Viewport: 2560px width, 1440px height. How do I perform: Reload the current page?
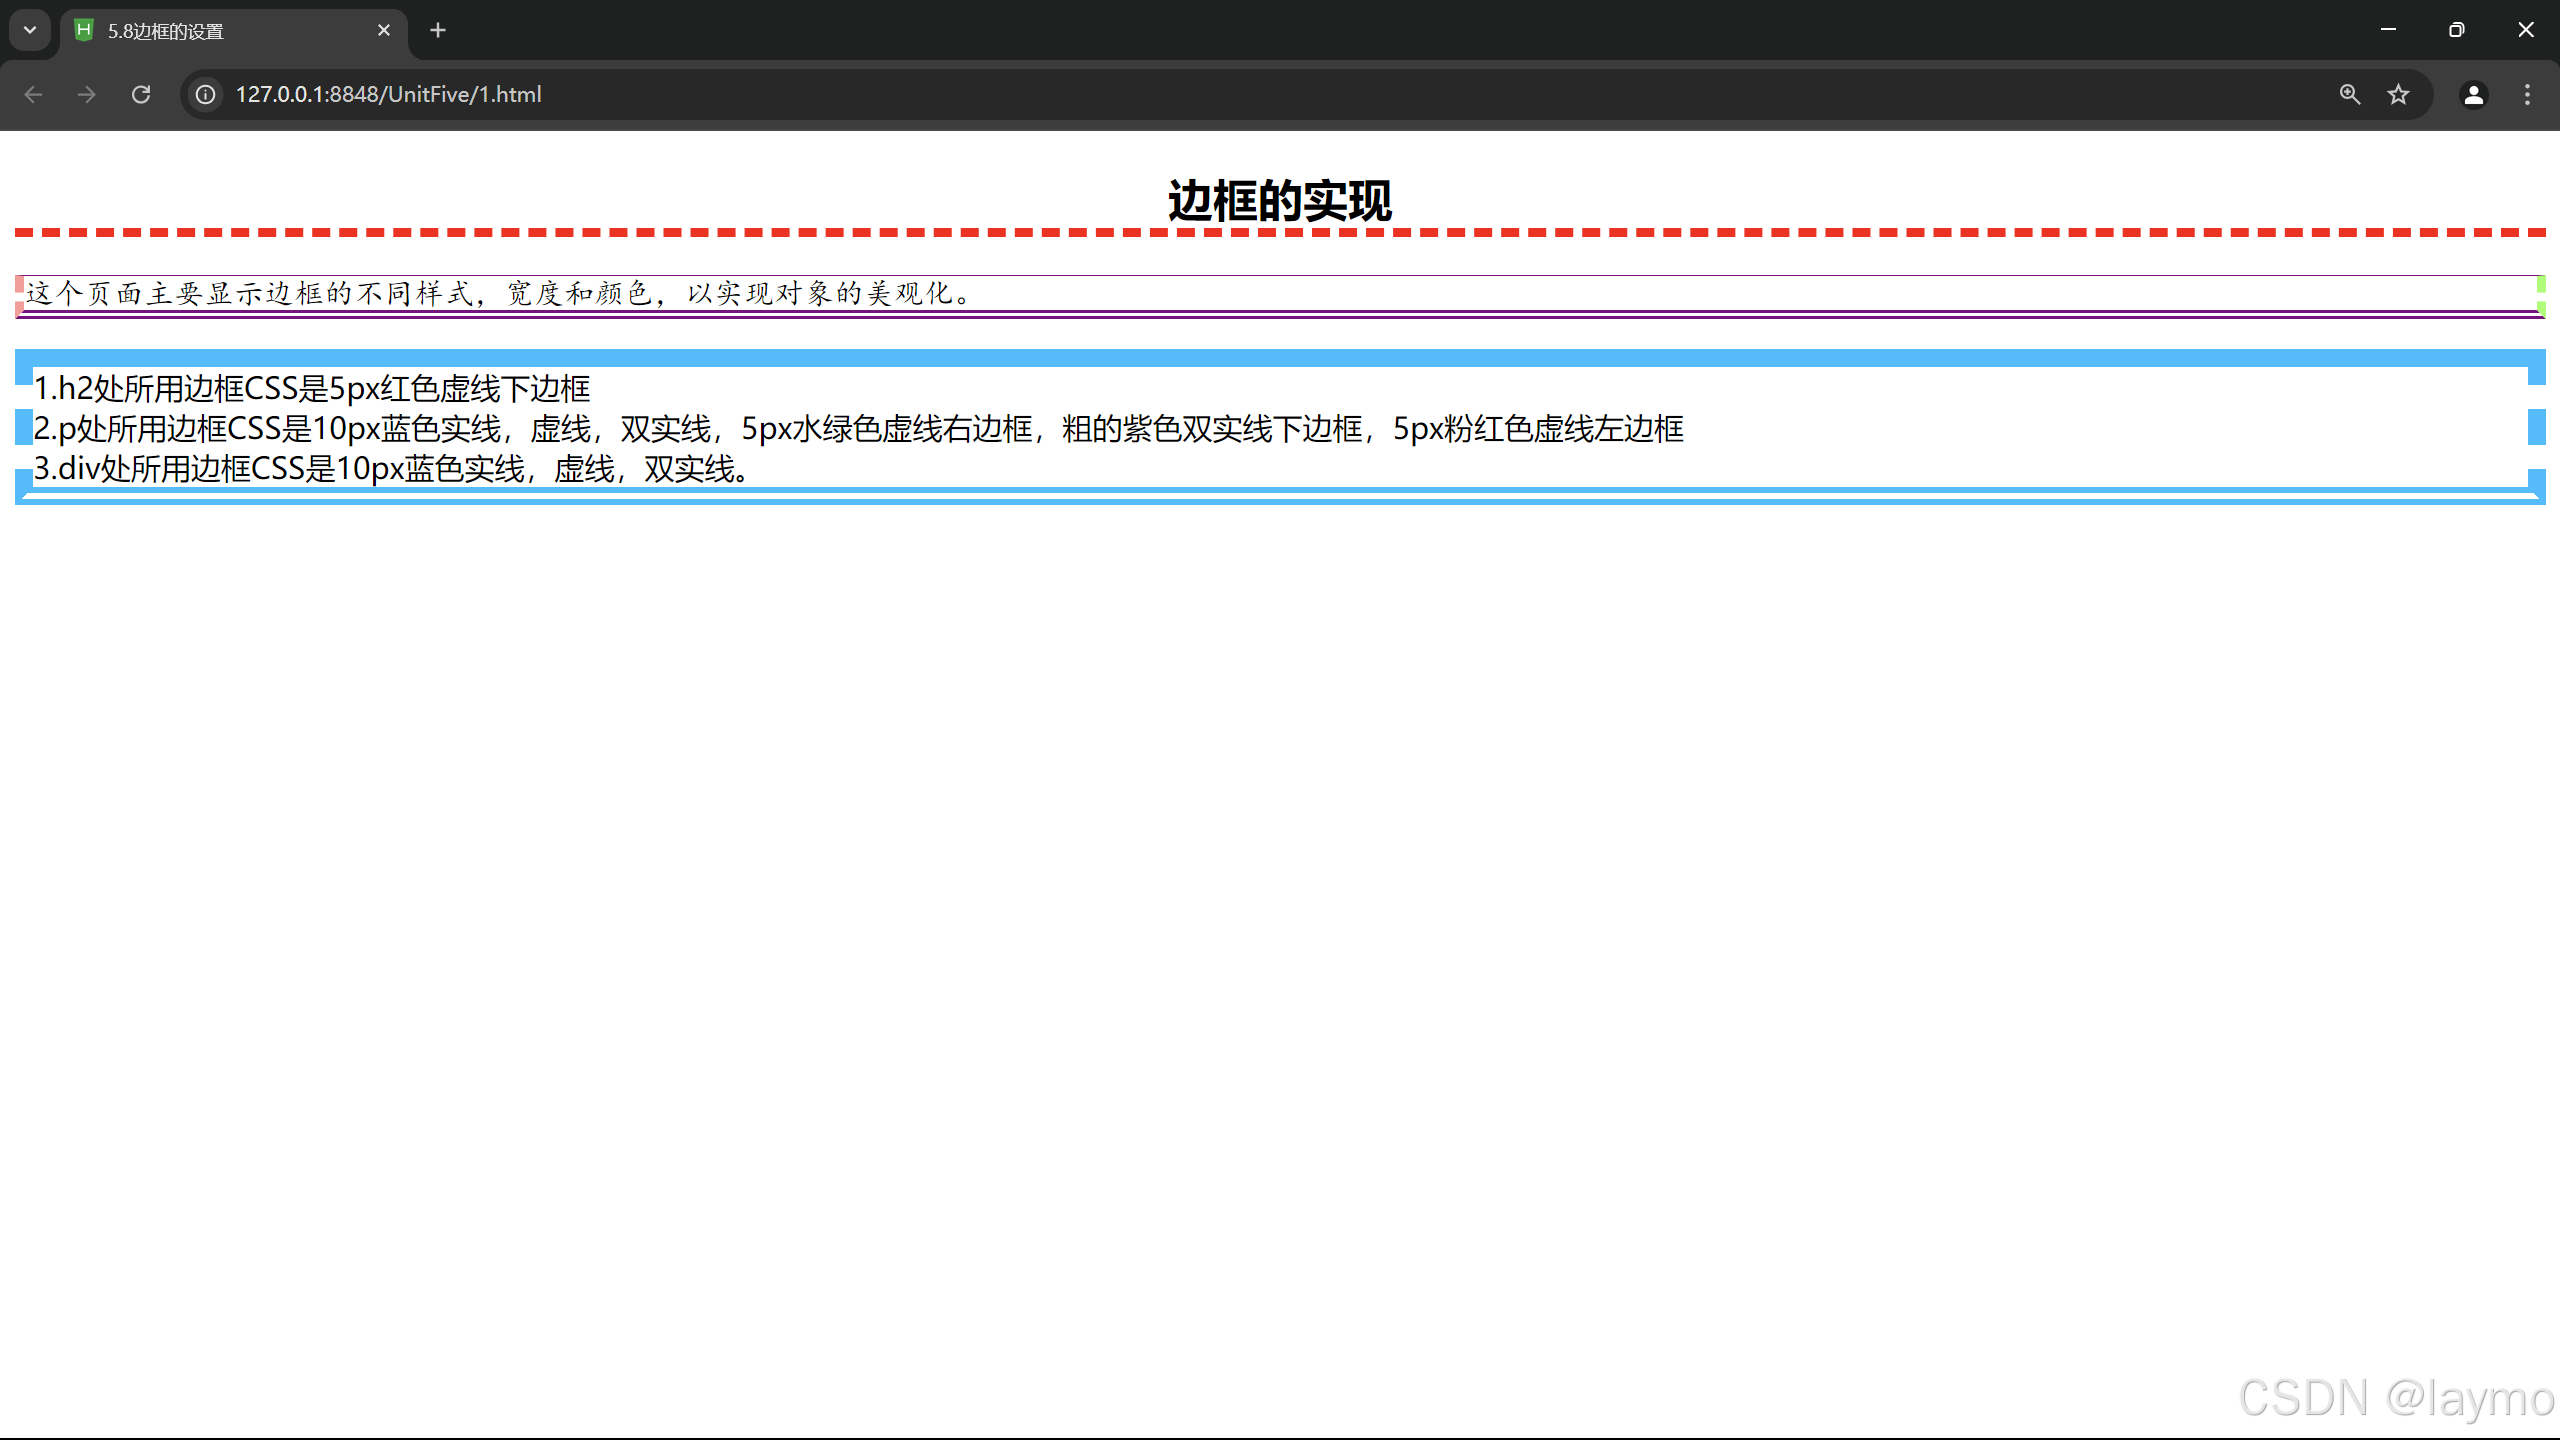click(141, 94)
